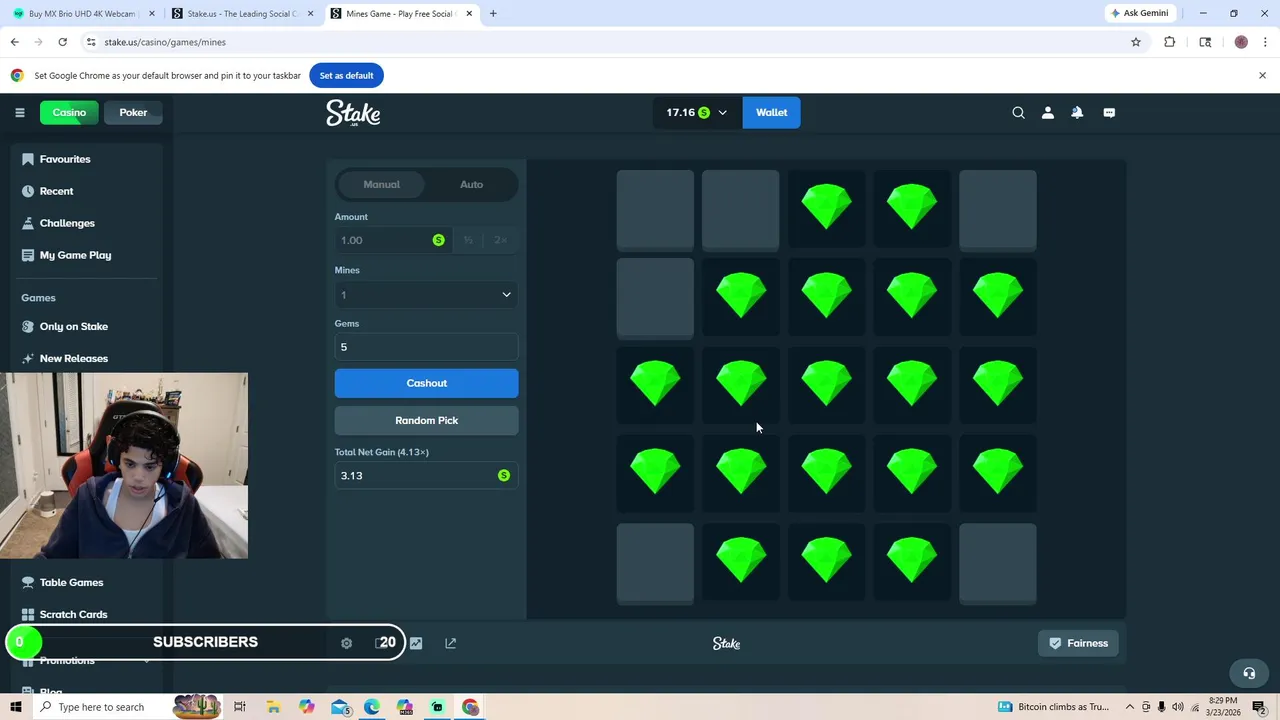Open the Stake hamburger menu
The height and width of the screenshot is (720, 1280).
tap(19, 113)
